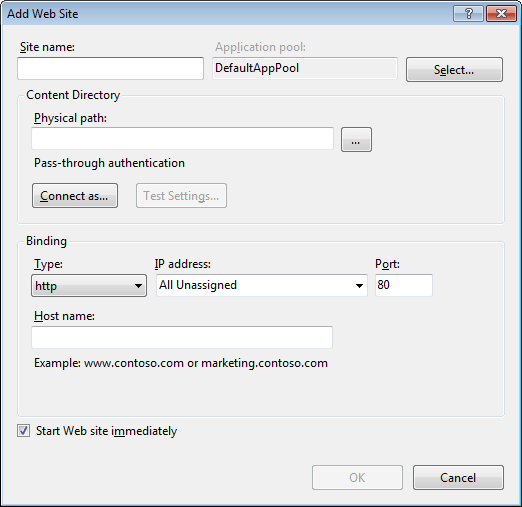Click the Cancel button
522x507 pixels.
[458, 478]
